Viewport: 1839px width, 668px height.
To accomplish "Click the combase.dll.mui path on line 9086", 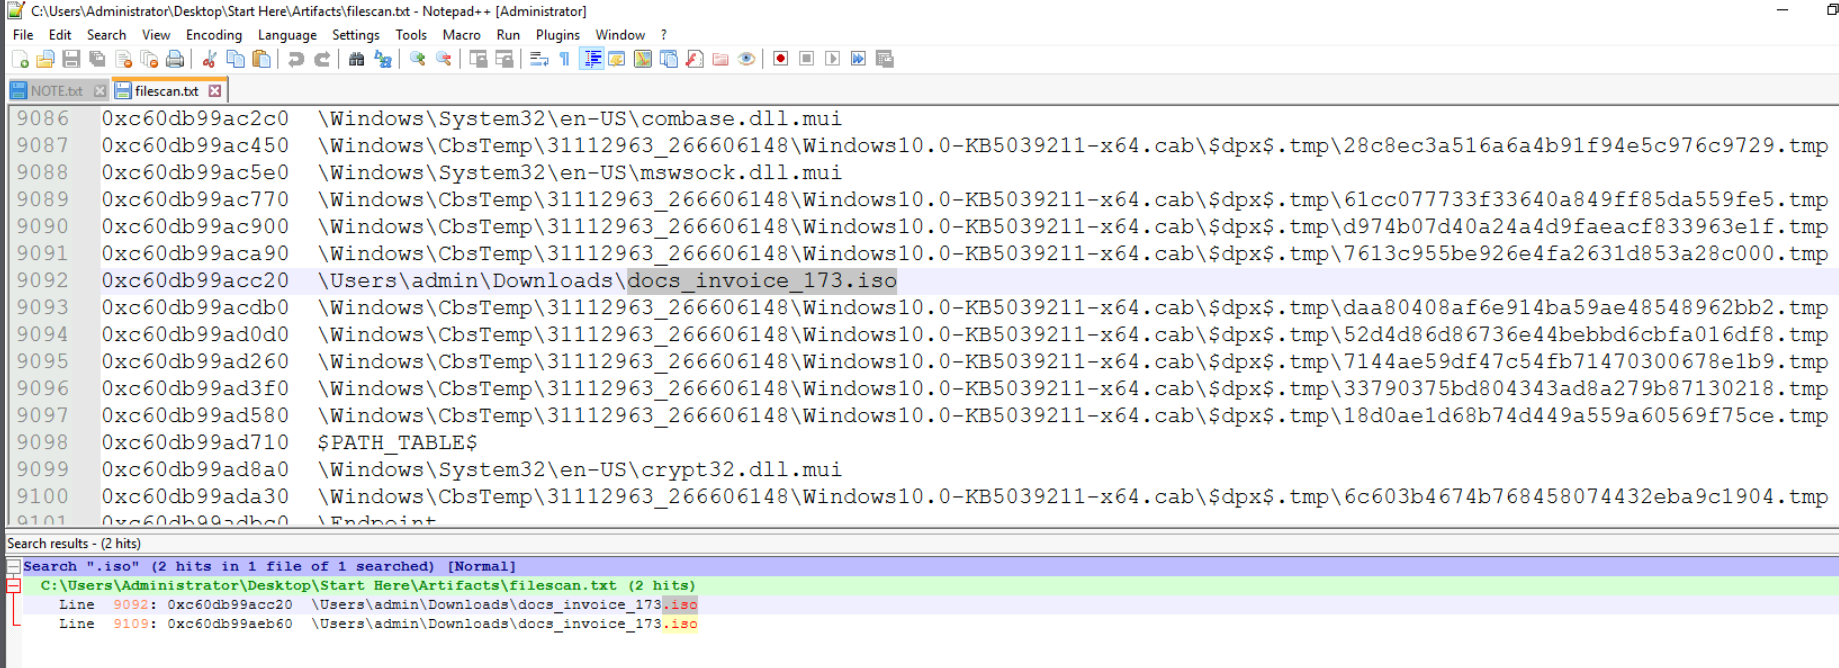I will point(580,119).
